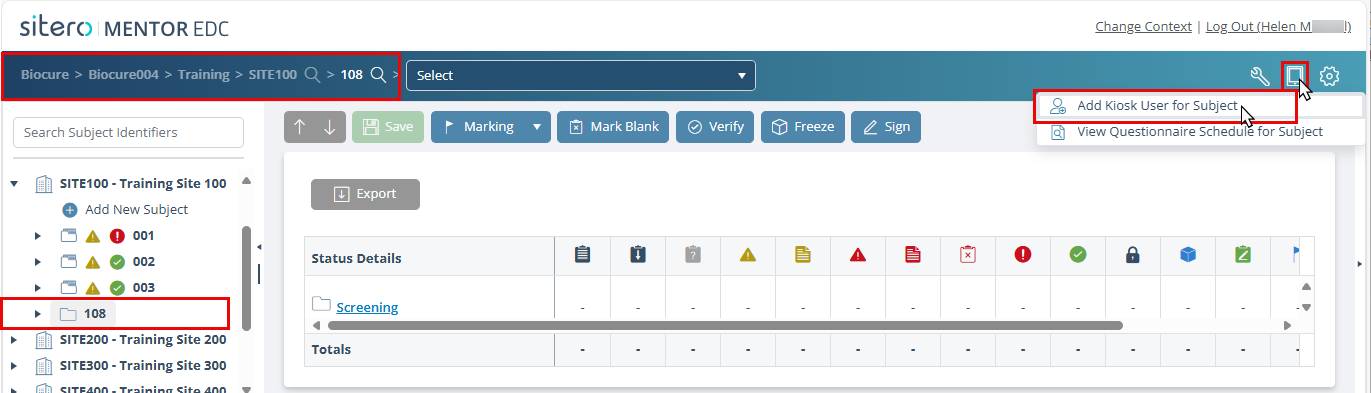Open the settings gear icon

pyautogui.click(x=1329, y=76)
